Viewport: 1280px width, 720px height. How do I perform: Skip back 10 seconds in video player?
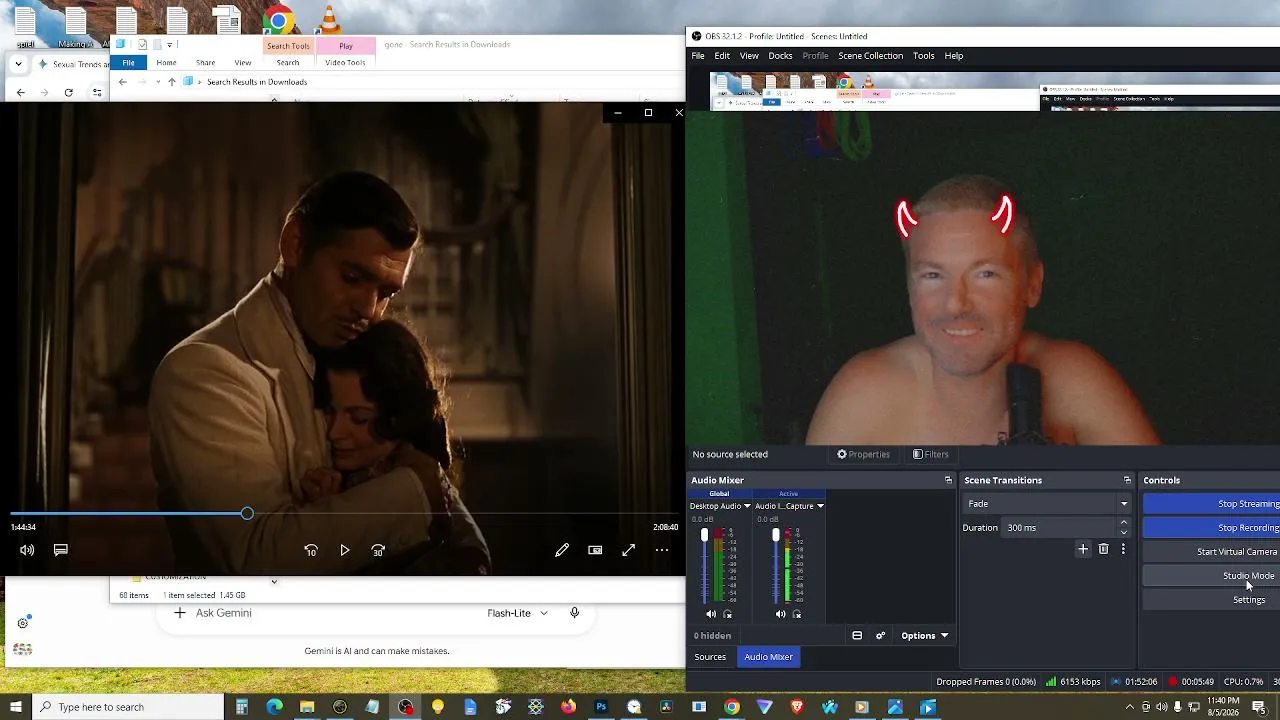tap(311, 550)
